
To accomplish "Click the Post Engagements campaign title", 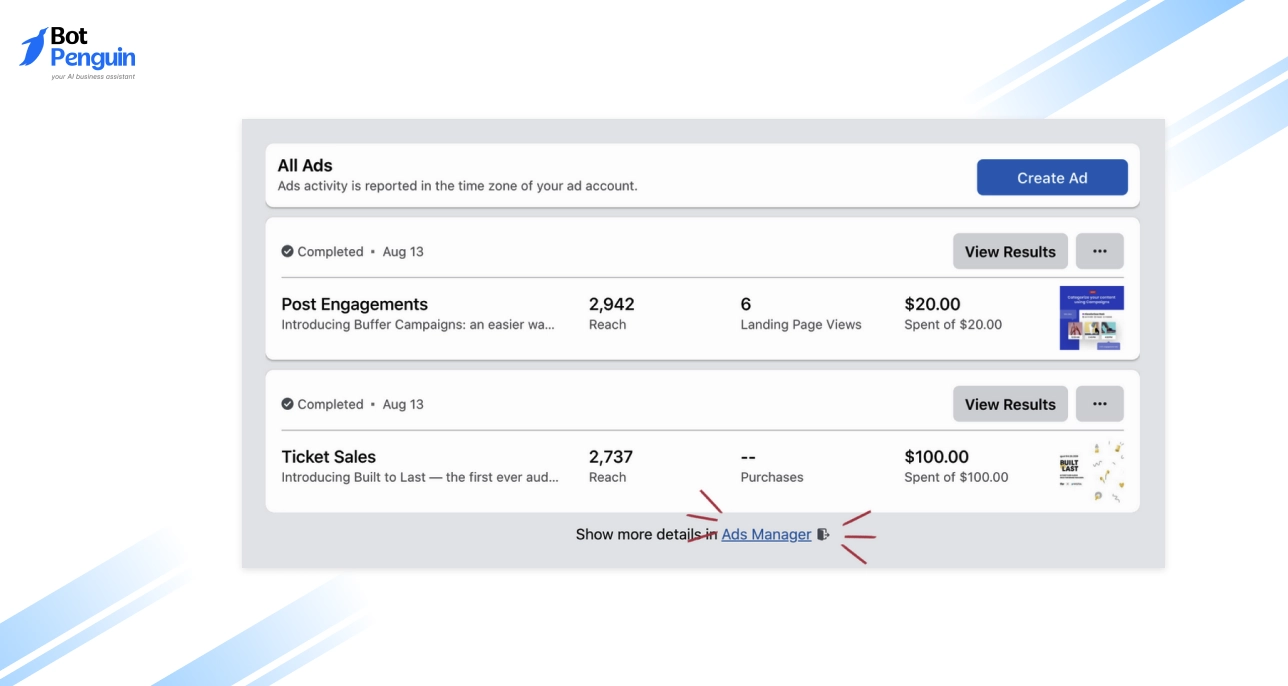I will [355, 304].
